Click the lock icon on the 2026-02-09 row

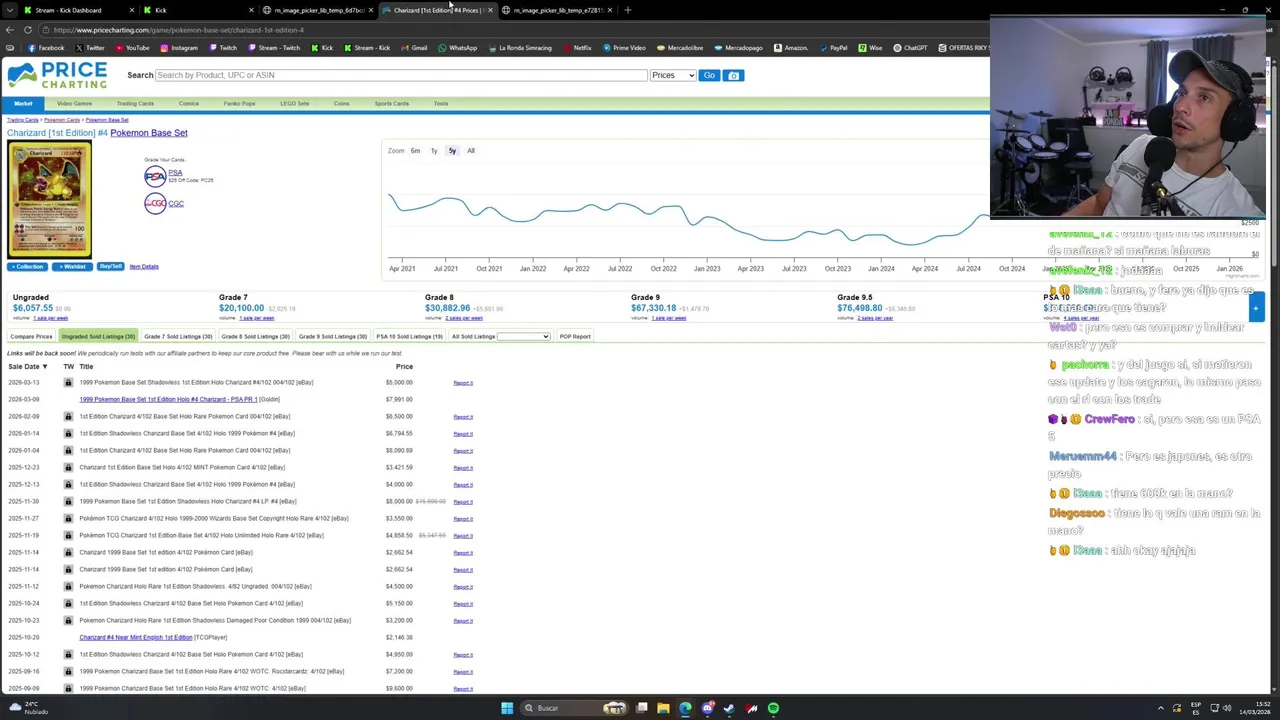68,417
